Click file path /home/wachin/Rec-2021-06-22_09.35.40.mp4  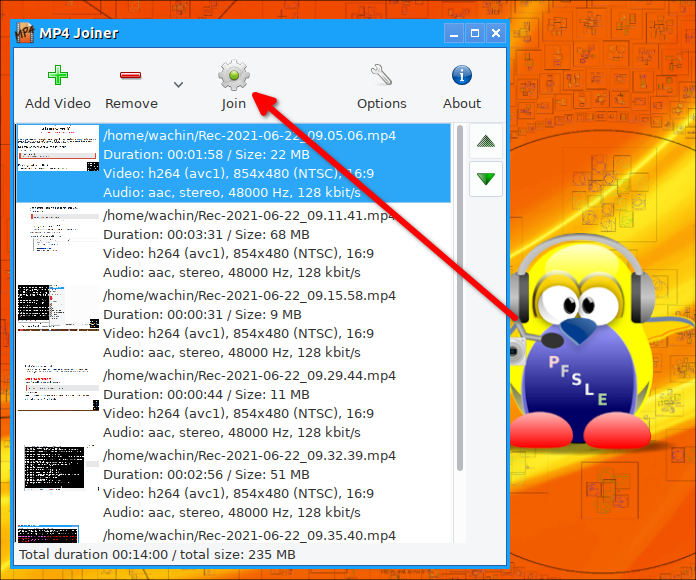pos(249,535)
